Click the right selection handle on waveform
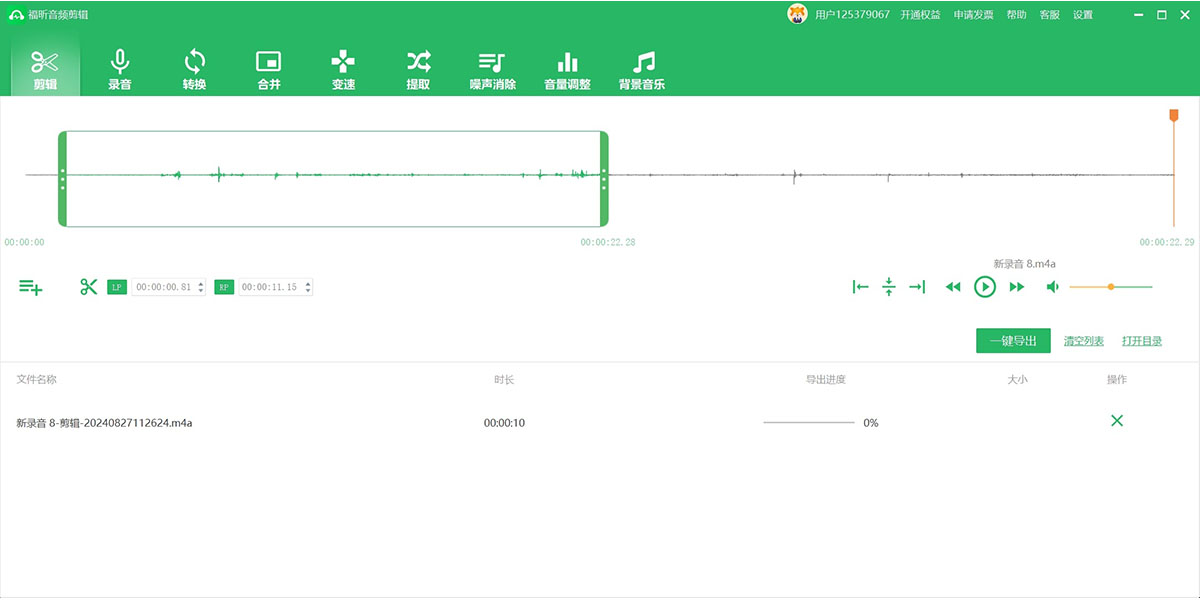Screen dimensions: 1200x600 pyautogui.click(x=604, y=179)
